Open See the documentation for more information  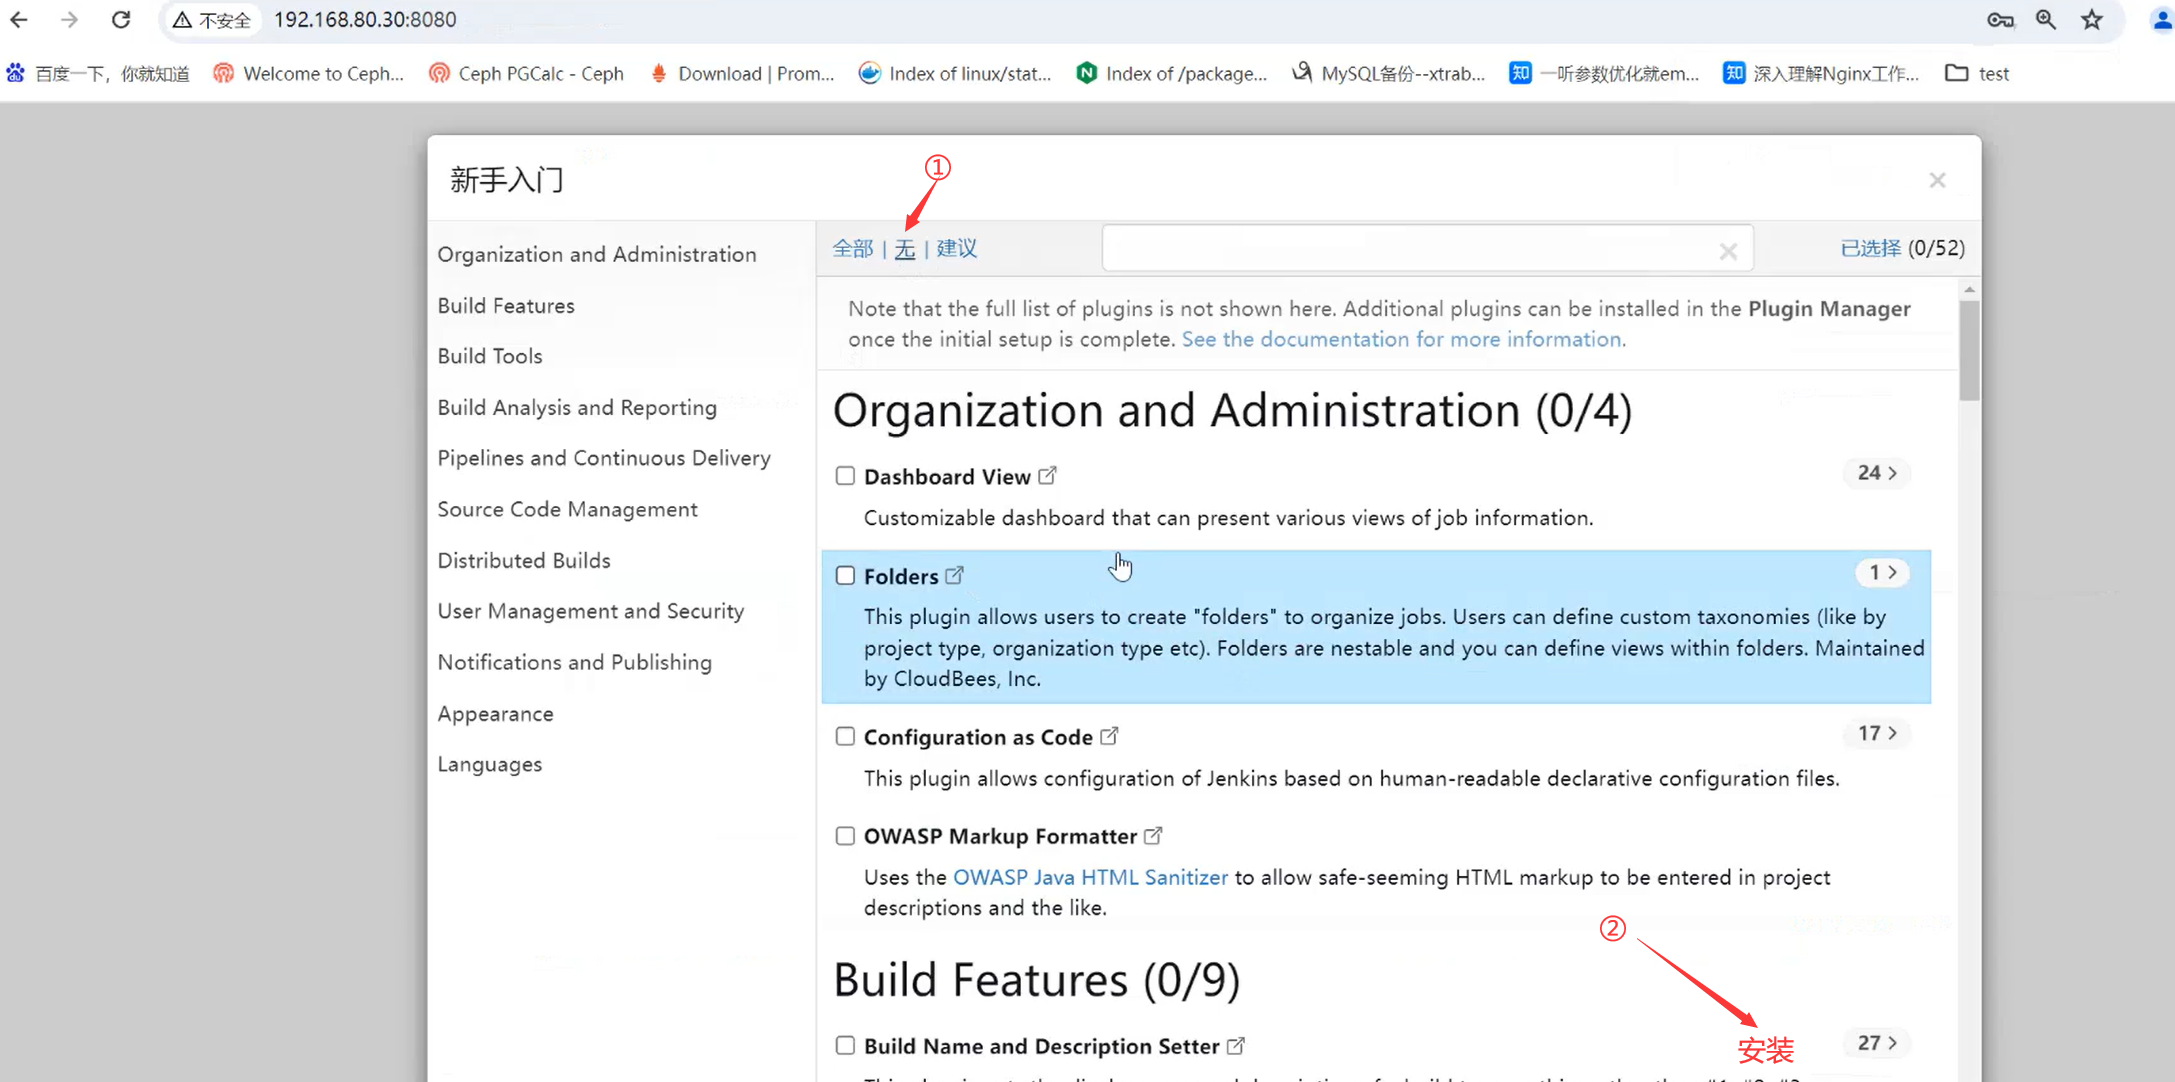pyautogui.click(x=1403, y=339)
